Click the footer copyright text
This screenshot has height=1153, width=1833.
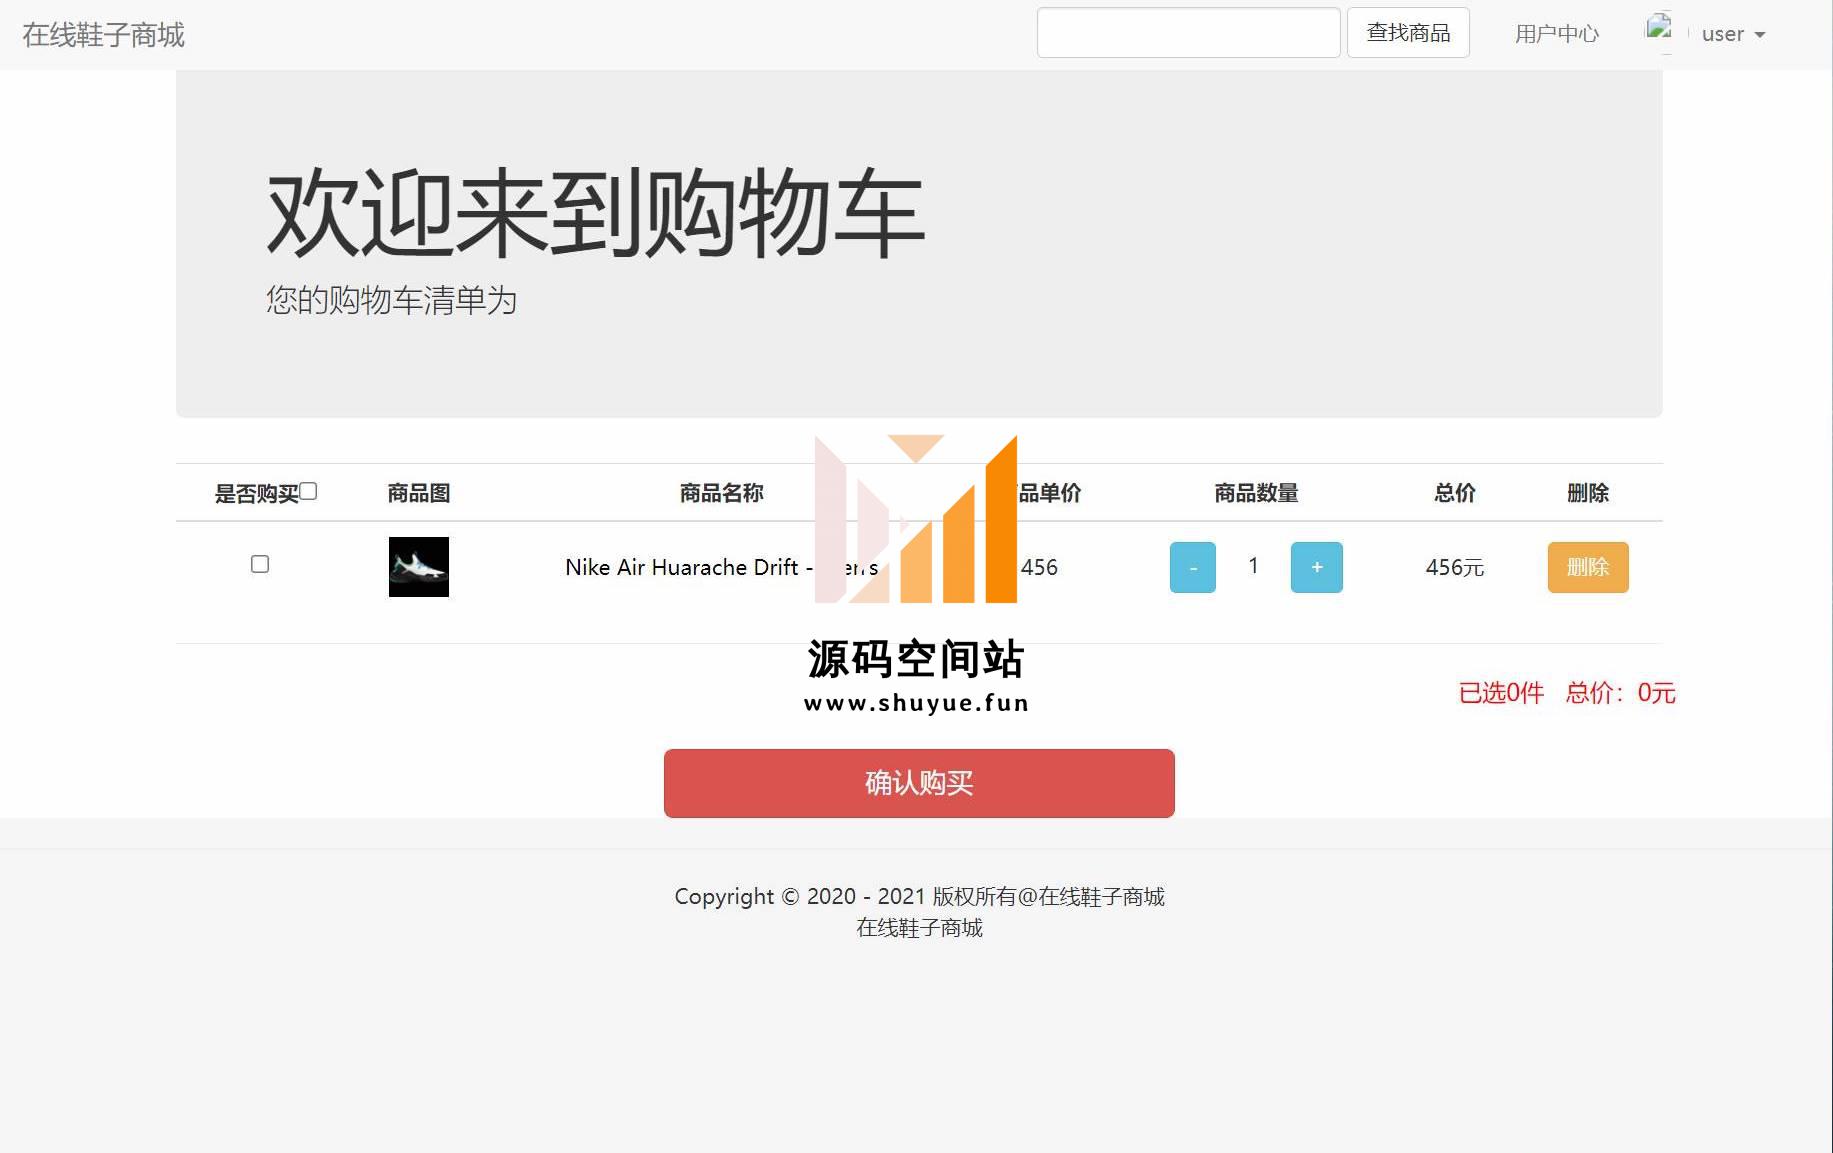click(918, 896)
